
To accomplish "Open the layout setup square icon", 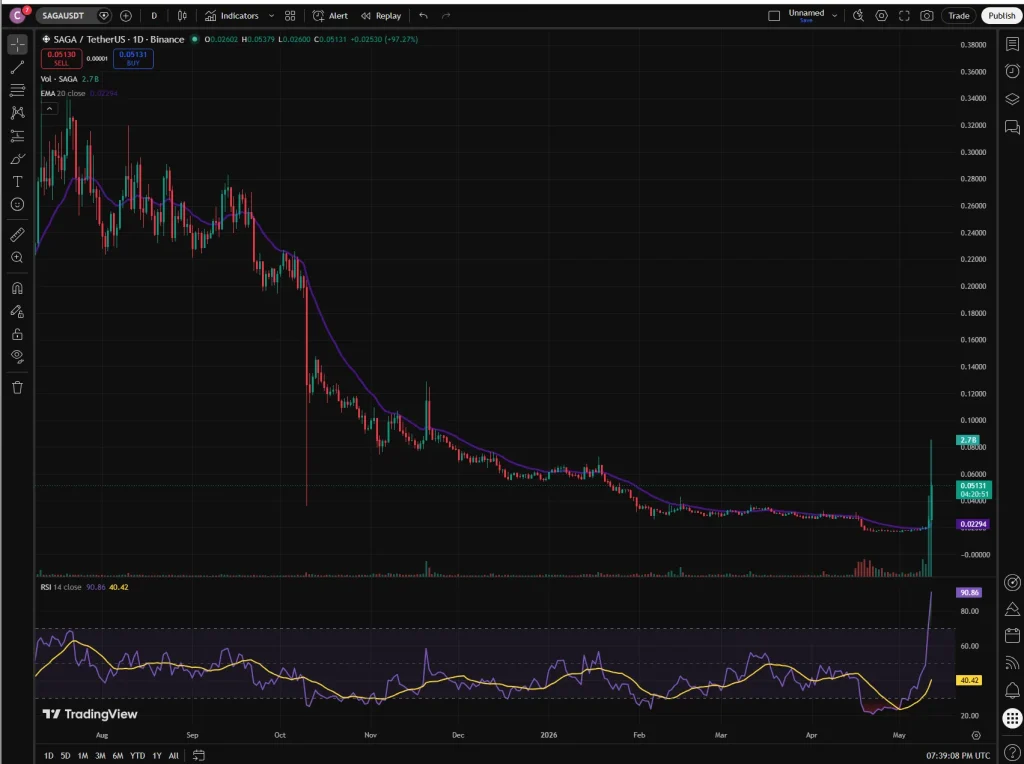I will (774, 16).
